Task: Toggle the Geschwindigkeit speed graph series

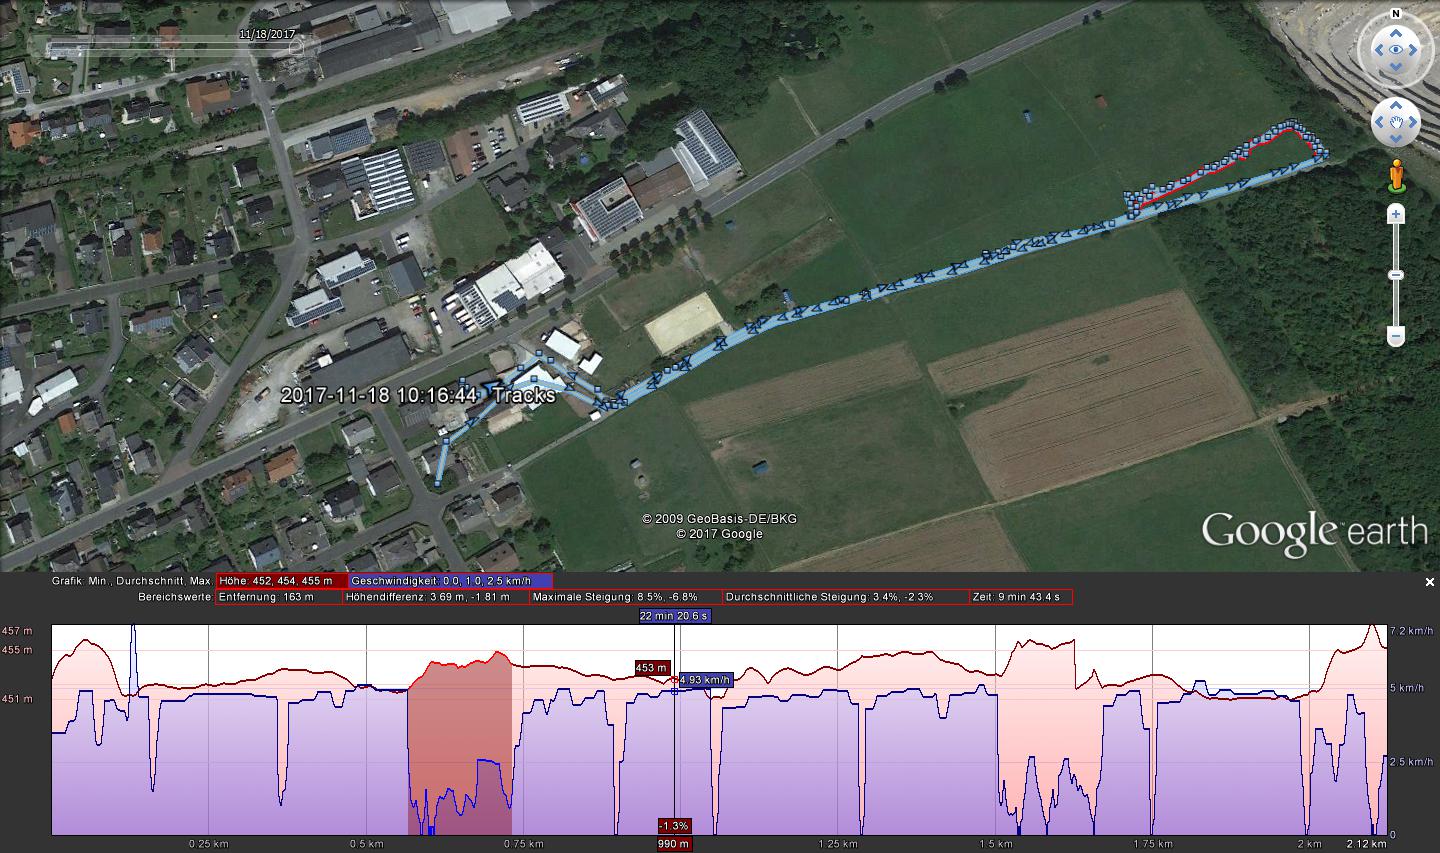Action: tap(450, 581)
